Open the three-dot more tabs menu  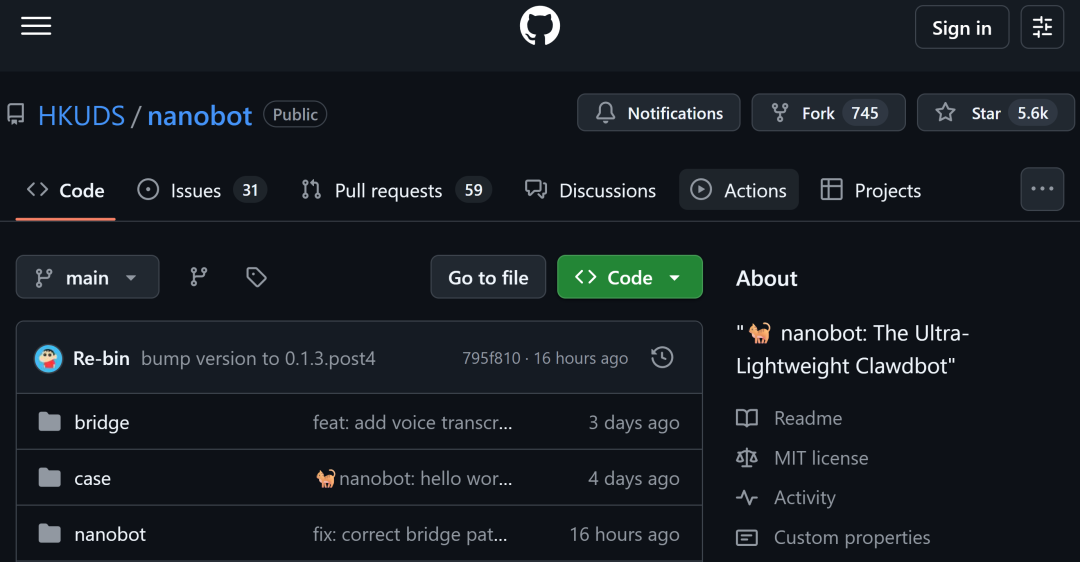1042,189
